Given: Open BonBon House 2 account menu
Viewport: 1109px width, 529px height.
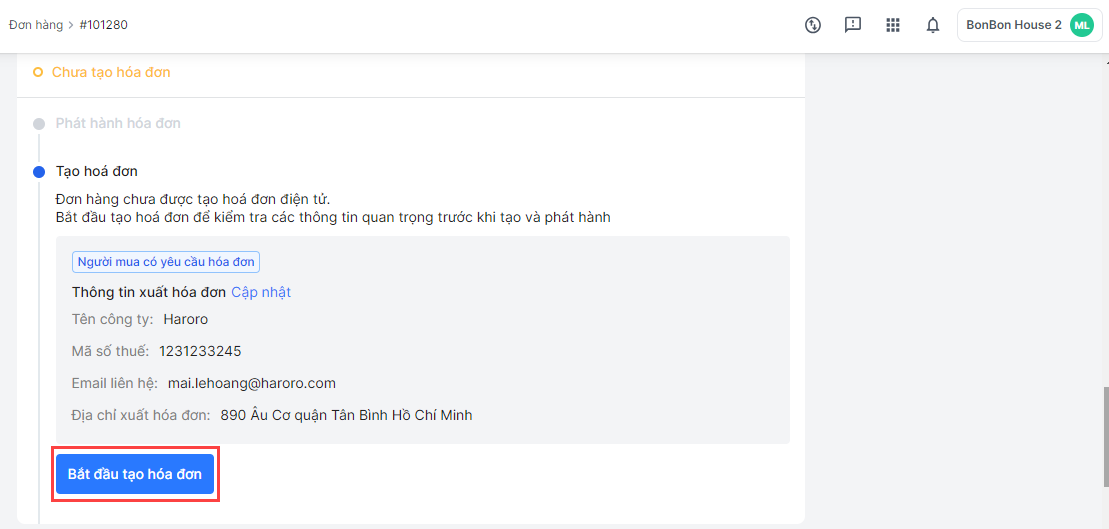Looking at the screenshot, I should coord(1029,25).
